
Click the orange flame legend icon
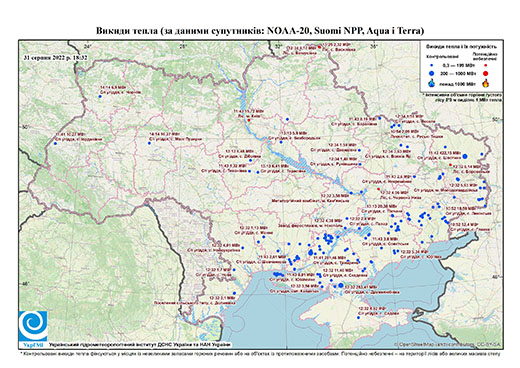[x=486, y=83]
